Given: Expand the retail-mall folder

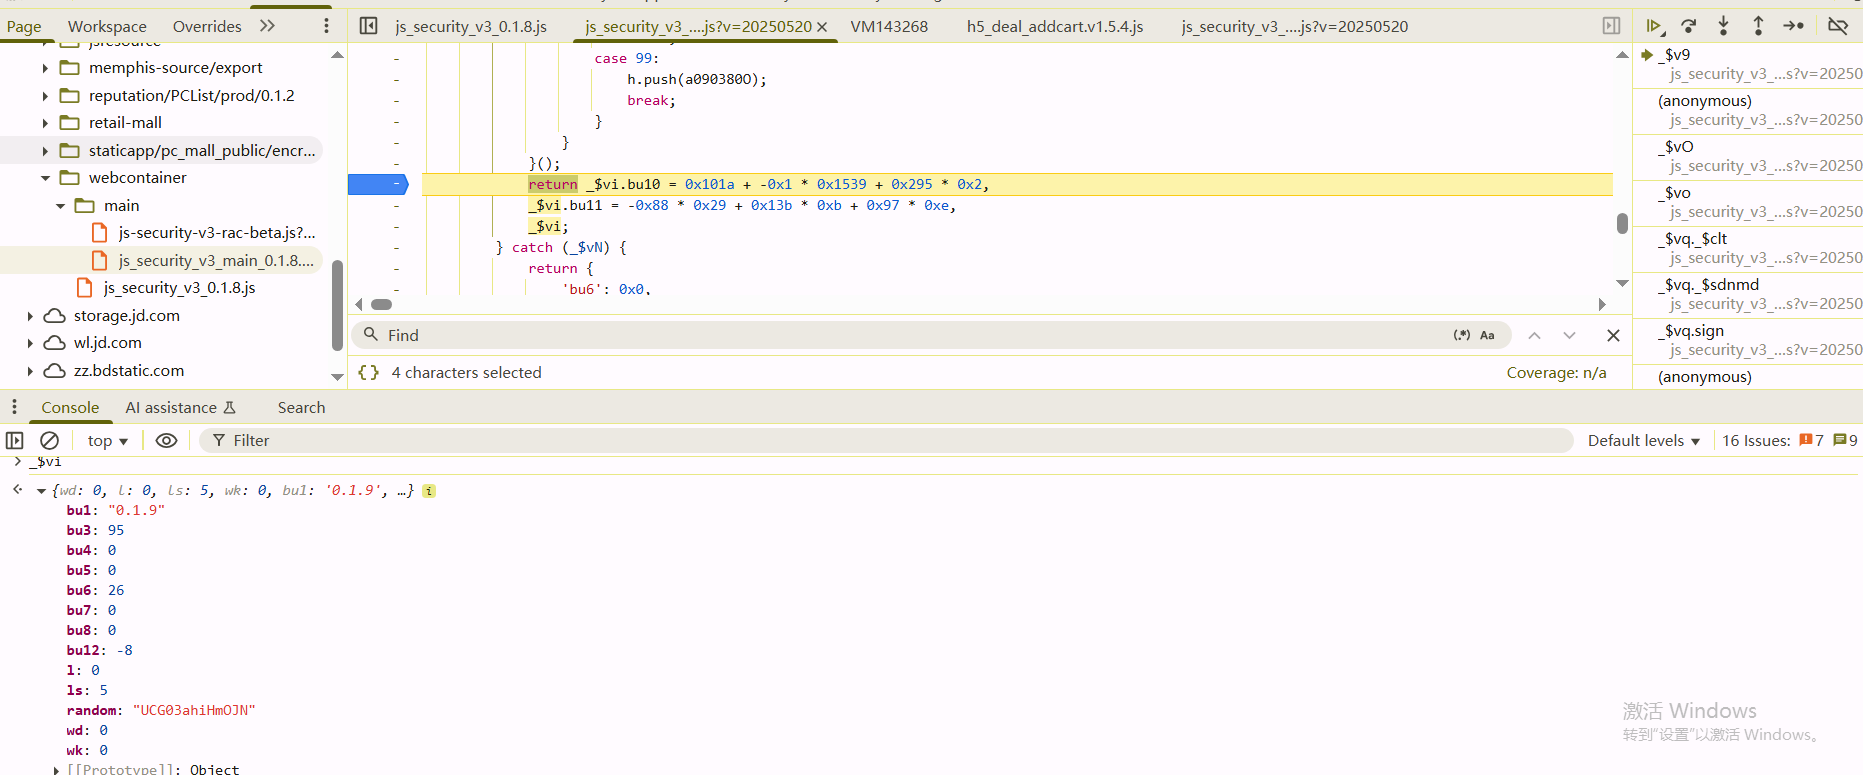Looking at the screenshot, I should click(x=45, y=123).
